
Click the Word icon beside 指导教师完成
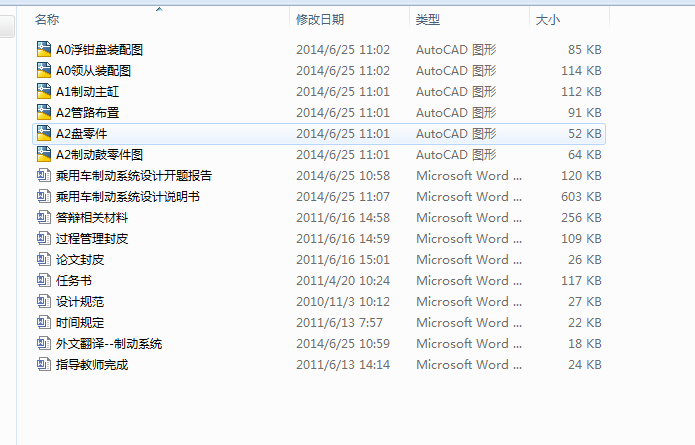43,364
